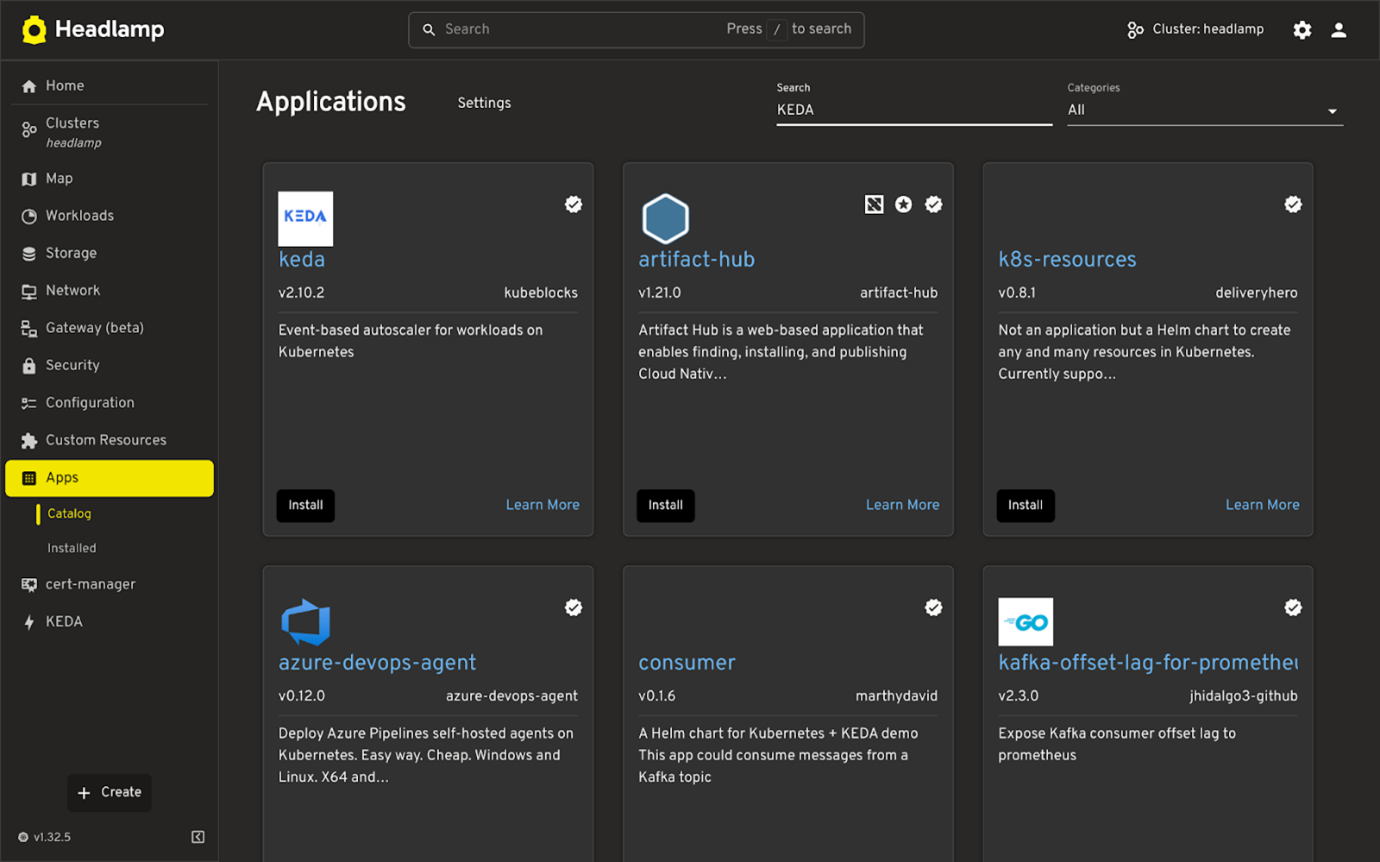1380x862 pixels.
Task: Open the k8s-resources title link
Action: (1067, 260)
